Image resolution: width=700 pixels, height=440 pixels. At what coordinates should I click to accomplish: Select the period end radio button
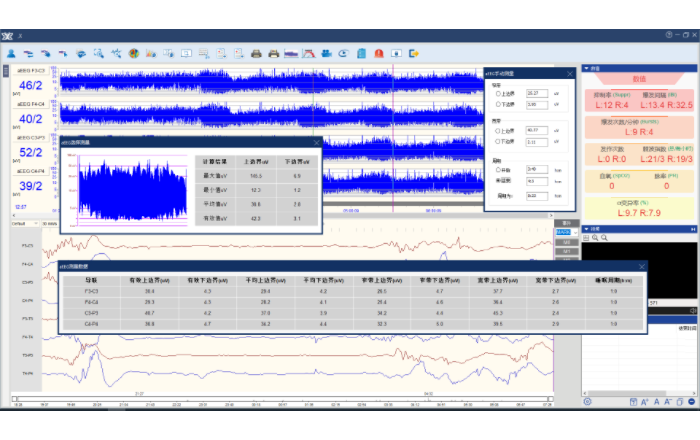pyautogui.click(x=498, y=180)
